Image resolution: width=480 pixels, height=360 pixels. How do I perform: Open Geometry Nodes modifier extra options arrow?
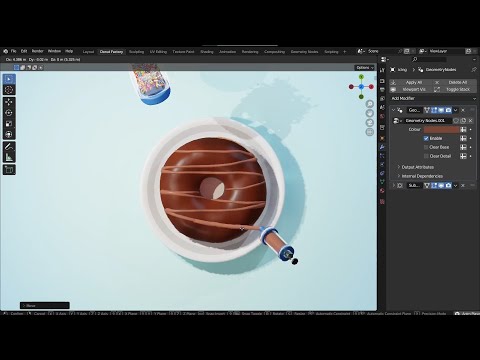click(x=456, y=110)
